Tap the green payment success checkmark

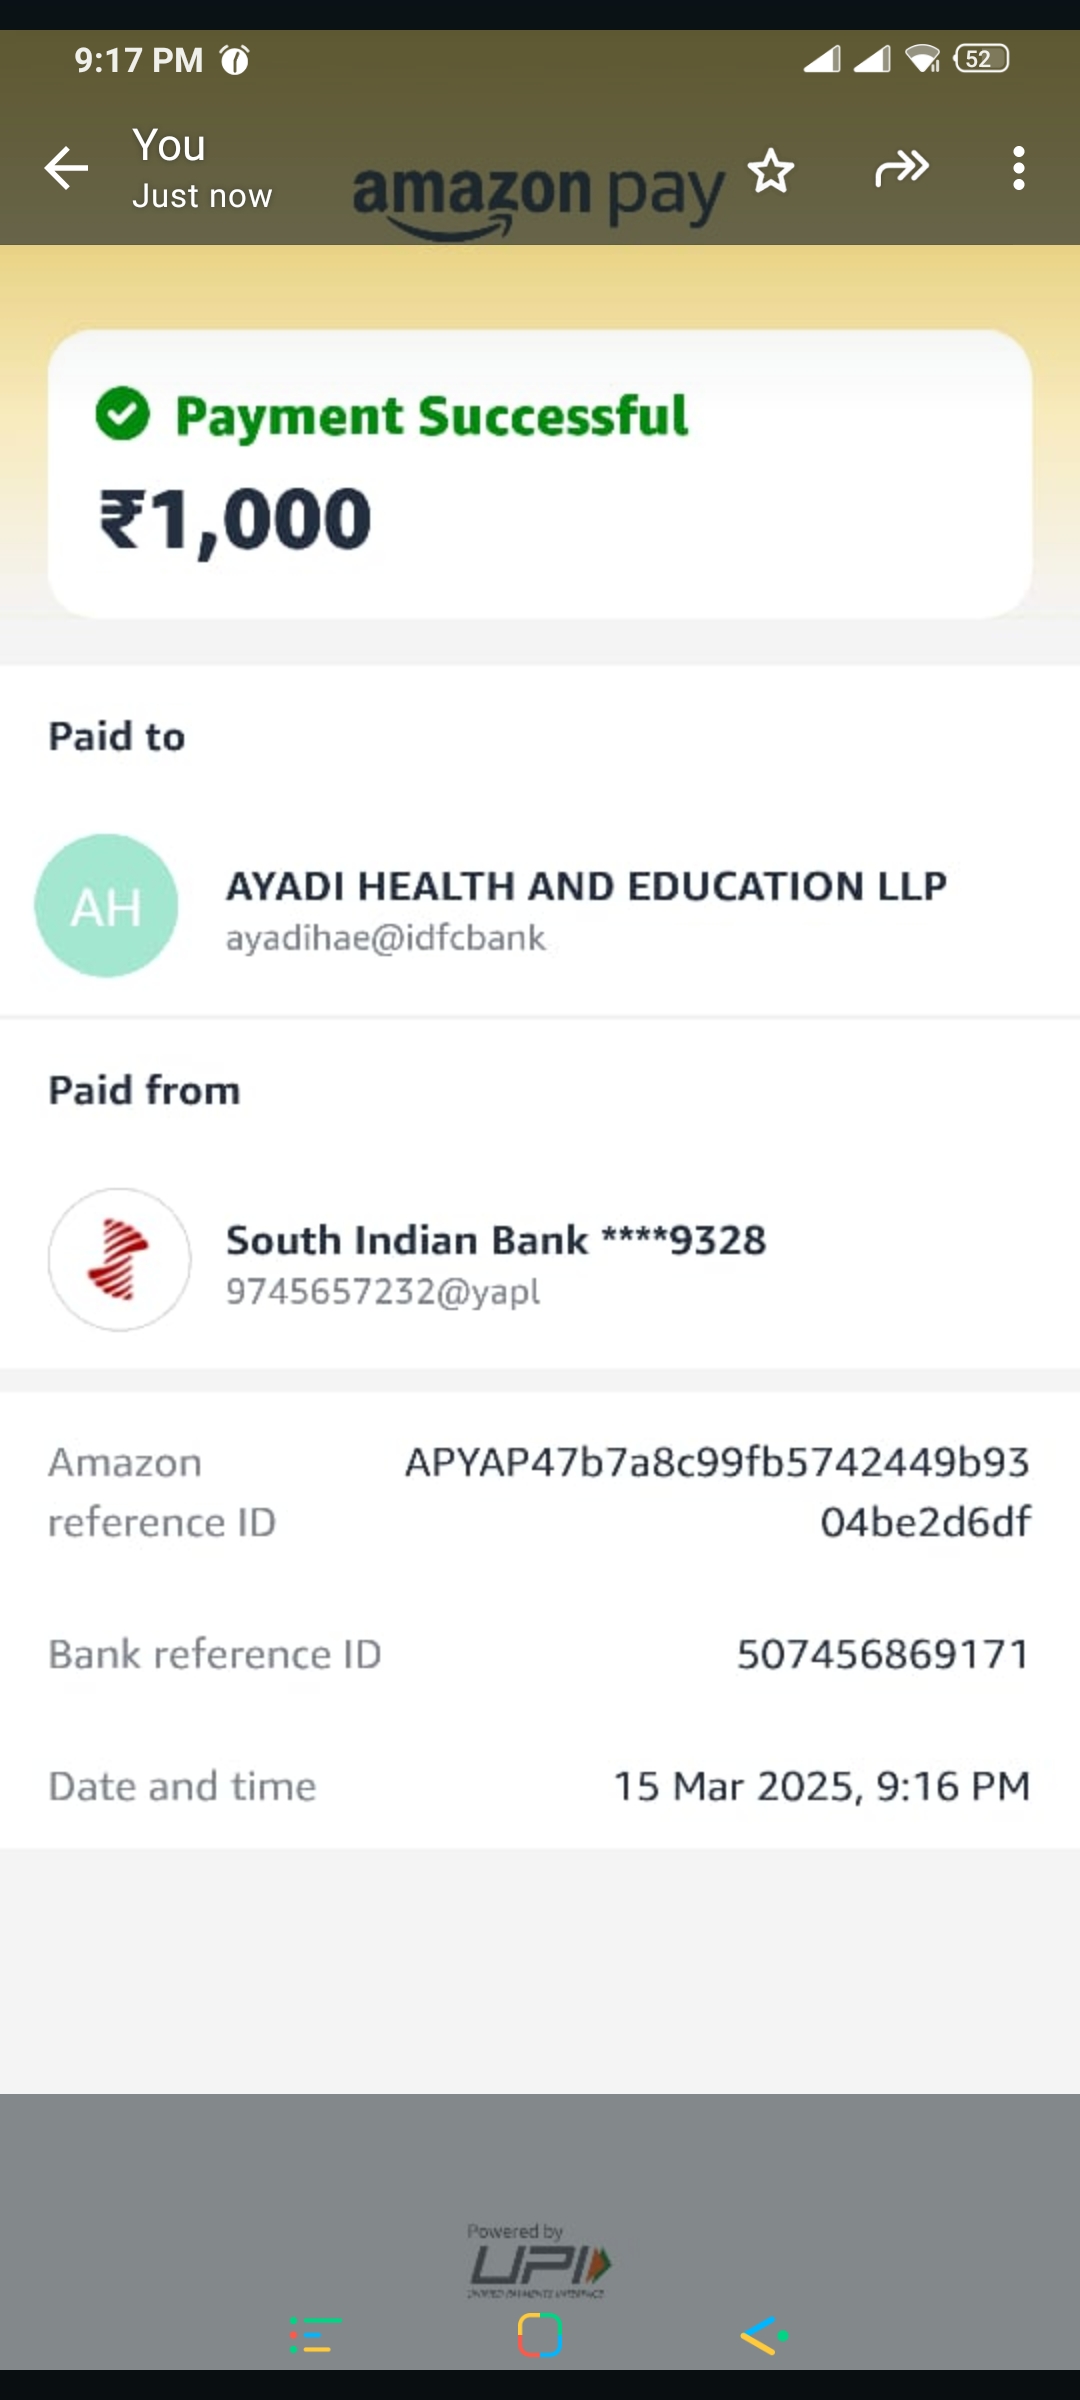122,414
